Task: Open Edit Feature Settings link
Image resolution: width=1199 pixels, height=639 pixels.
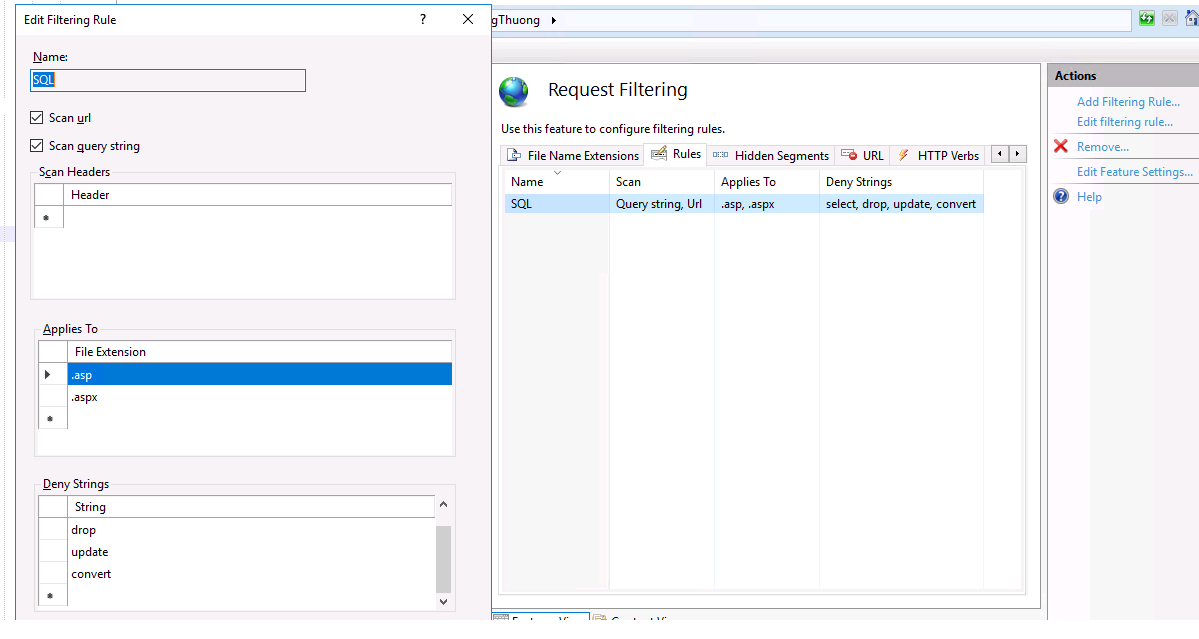Action: (1135, 172)
